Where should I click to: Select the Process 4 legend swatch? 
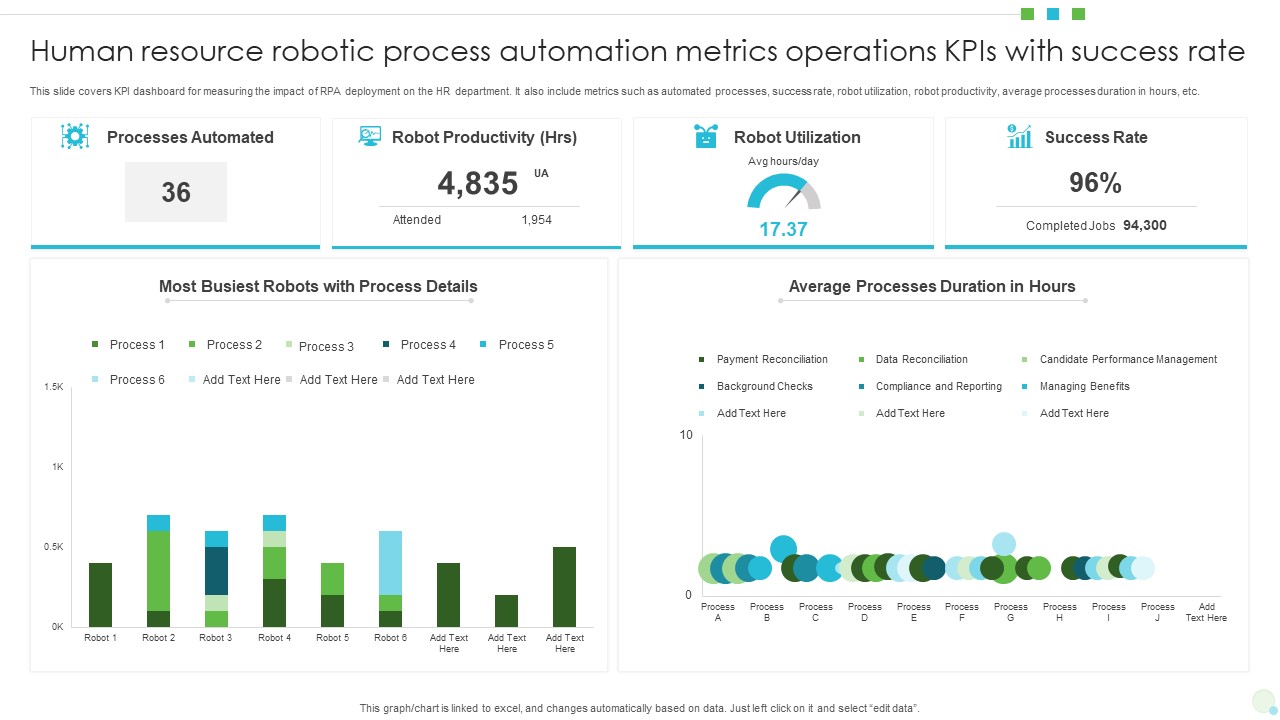click(x=386, y=345)
